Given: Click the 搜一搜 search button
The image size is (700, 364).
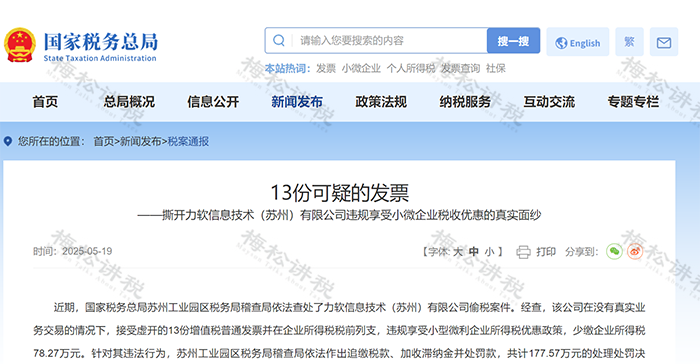Looking at the screenshot, I should click(513, 41).
